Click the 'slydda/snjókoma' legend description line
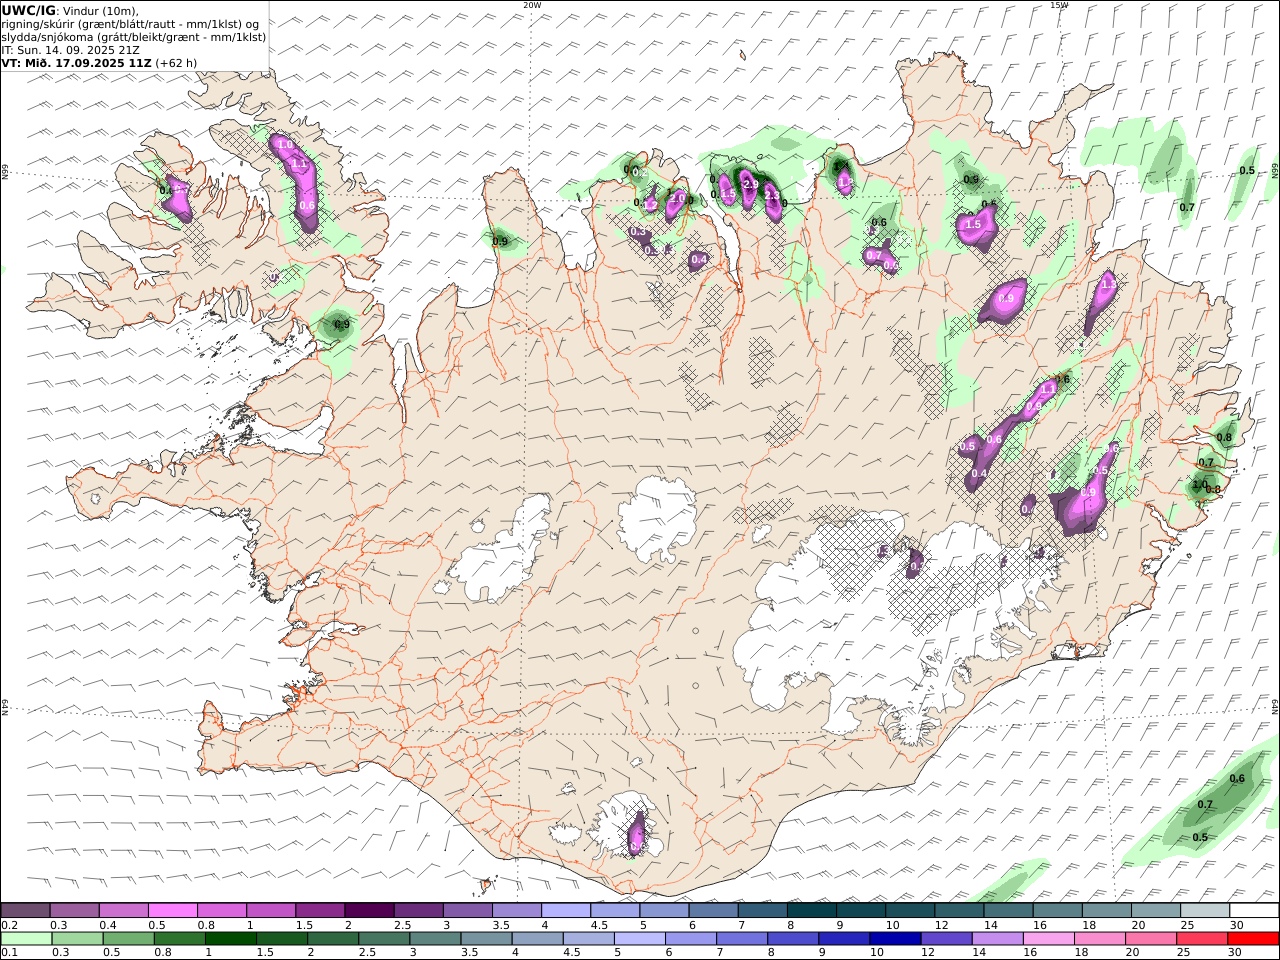The image size is (1280, 960). (134, 36)
